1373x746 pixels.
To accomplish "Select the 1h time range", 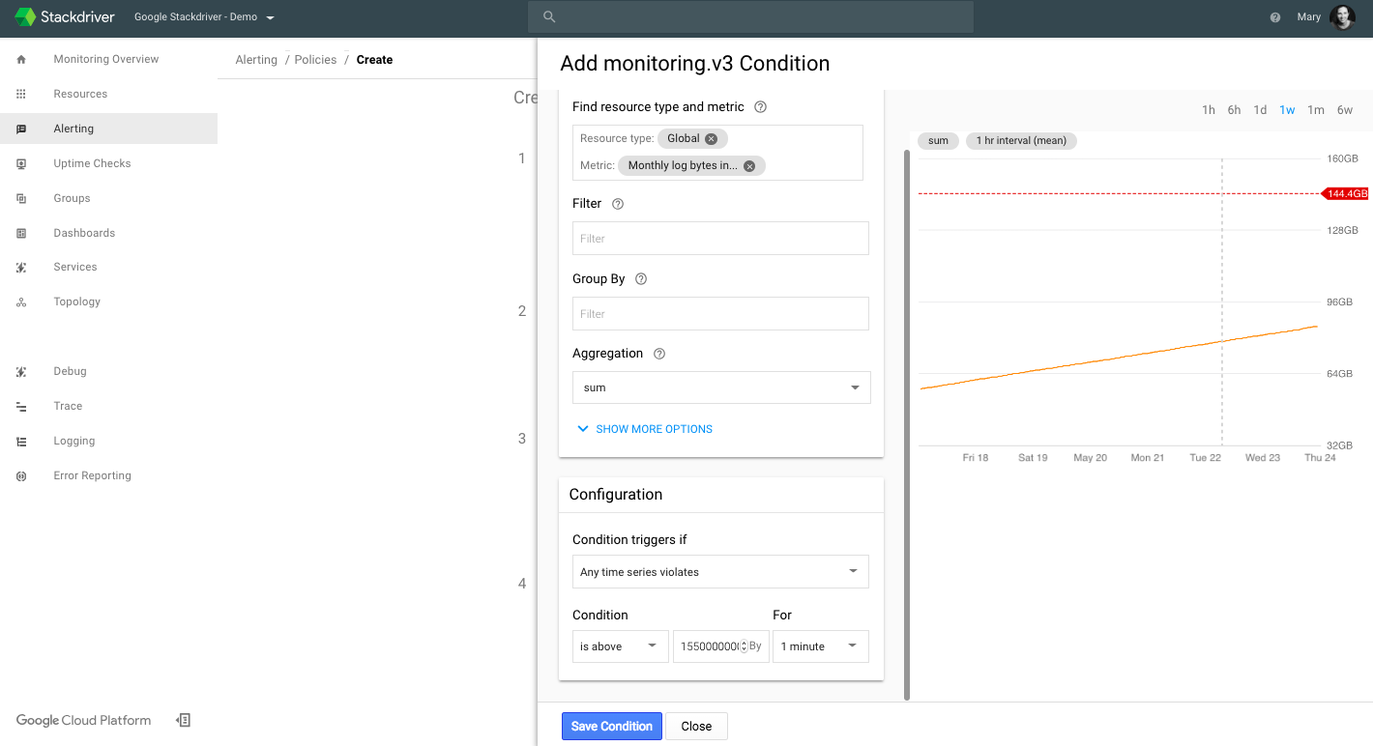I will click(1208, 110).
